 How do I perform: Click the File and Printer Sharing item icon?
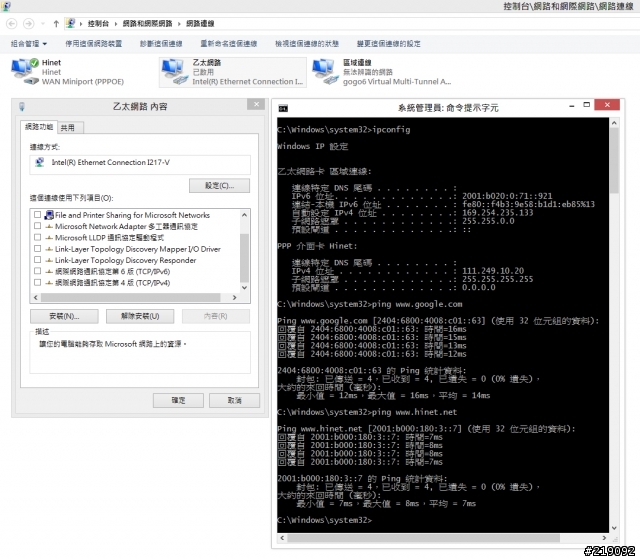pyautogui.click(x=49, y=215)
